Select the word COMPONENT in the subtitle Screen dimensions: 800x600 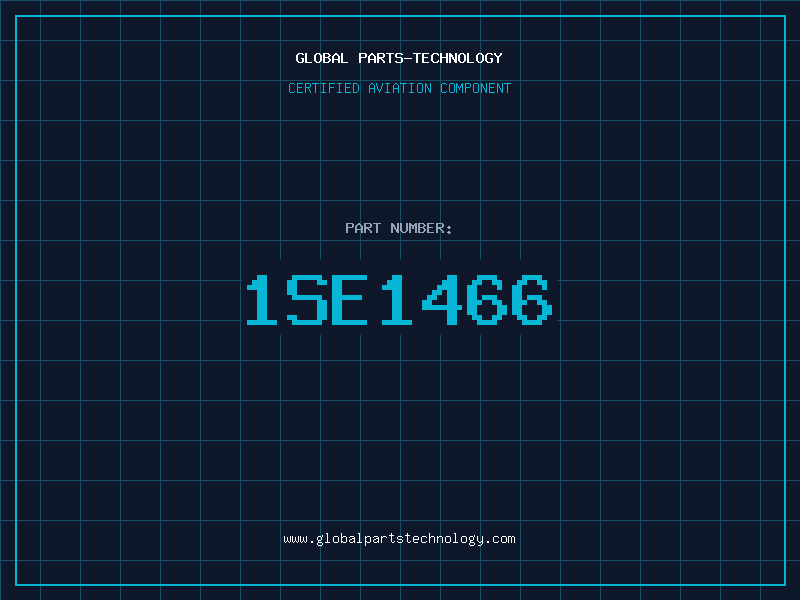(475, 88)
